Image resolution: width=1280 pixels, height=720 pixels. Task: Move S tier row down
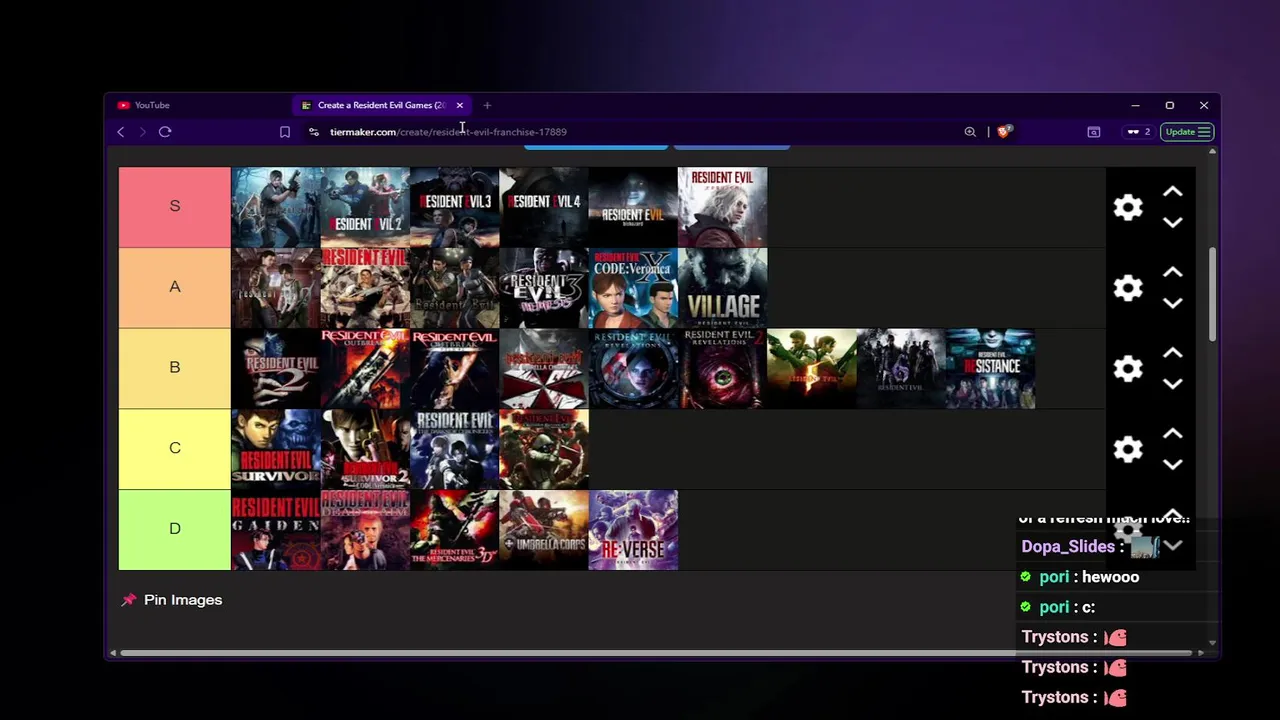[x=1173, y=222]
